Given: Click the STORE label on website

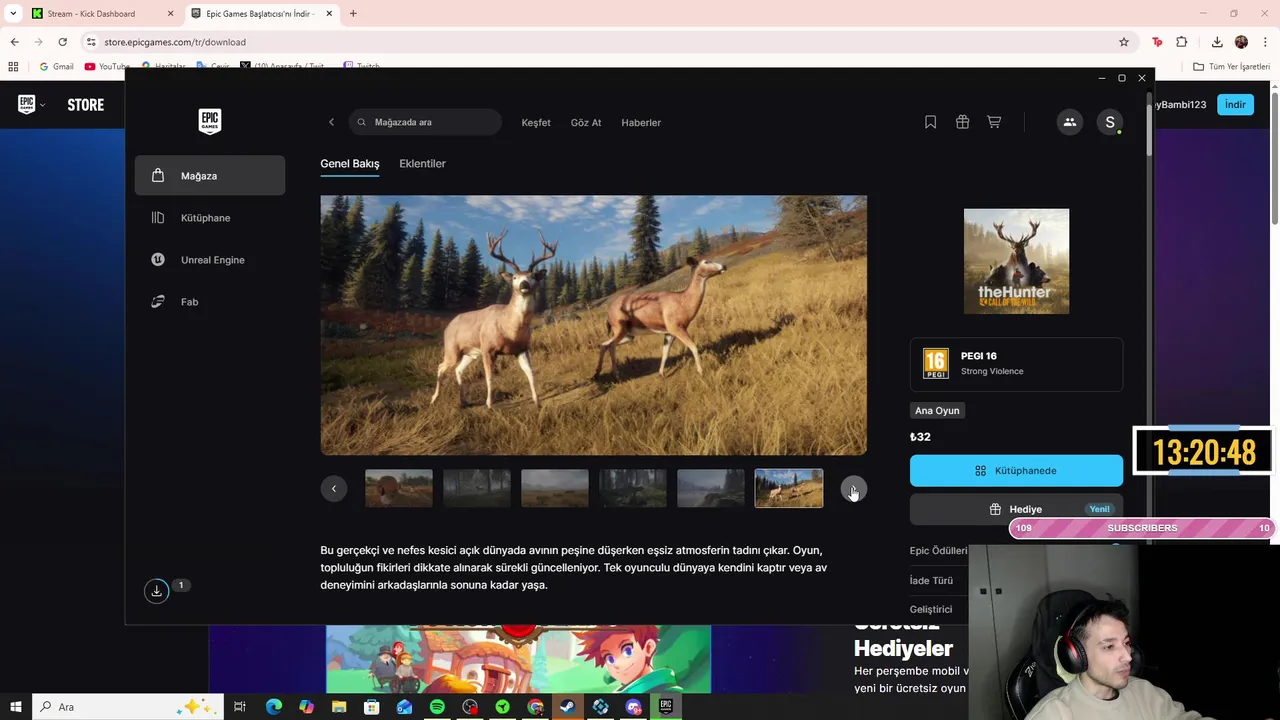Looking at the screenshot, I should 86,104.
